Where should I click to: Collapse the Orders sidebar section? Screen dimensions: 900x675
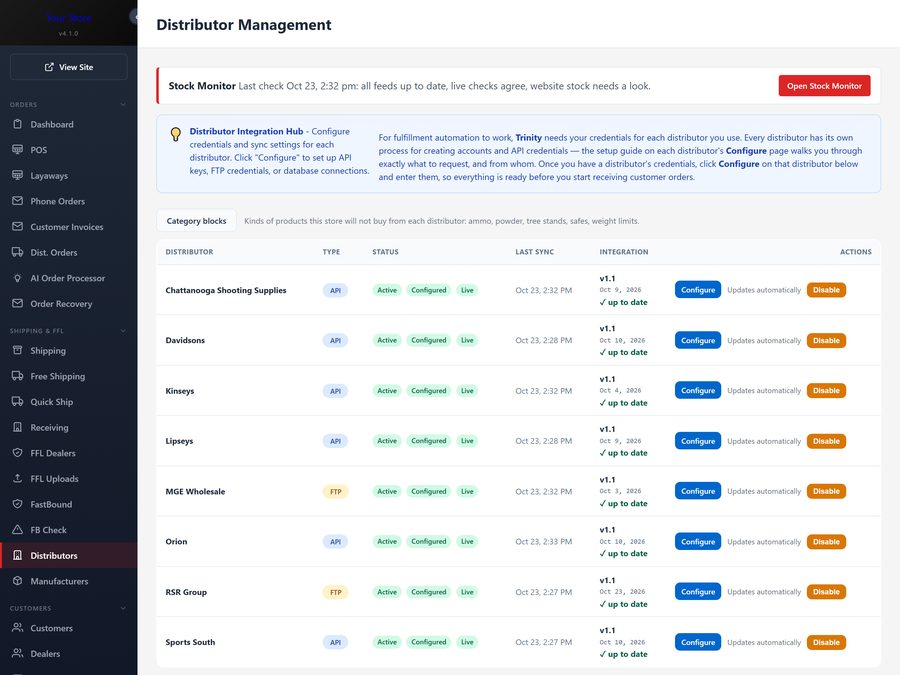pos(123,104)
